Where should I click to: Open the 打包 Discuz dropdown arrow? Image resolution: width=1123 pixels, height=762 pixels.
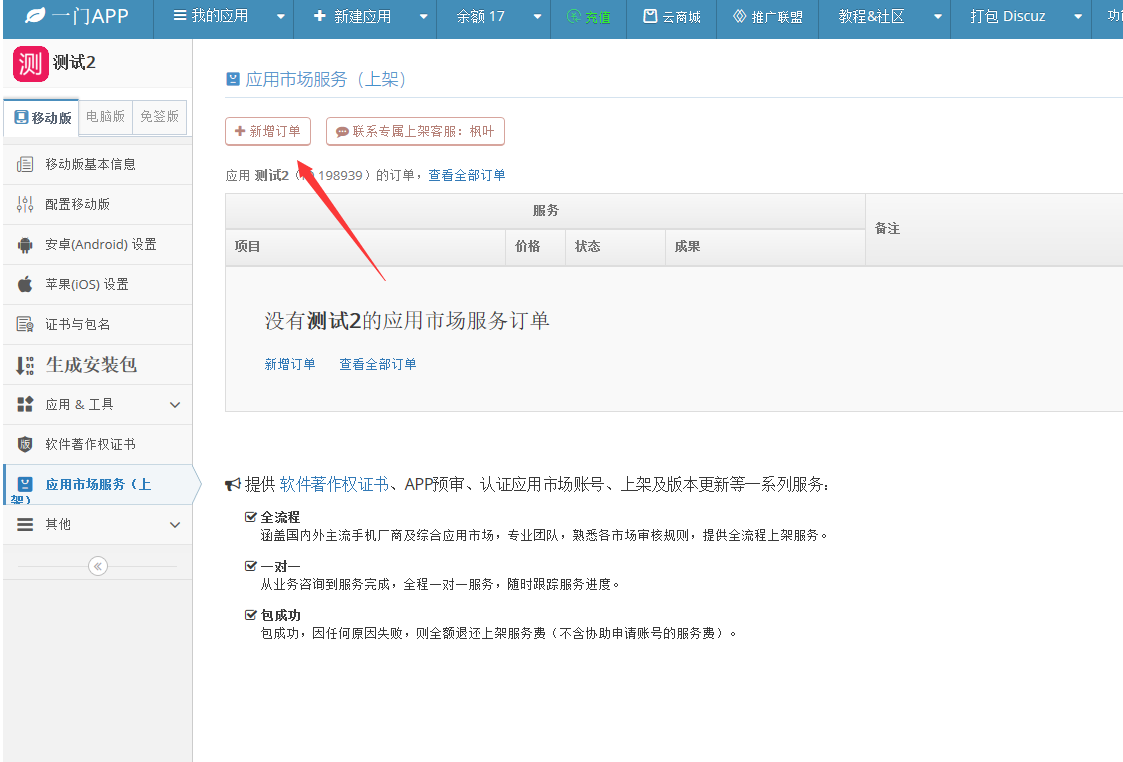(x=1078, y=16)
